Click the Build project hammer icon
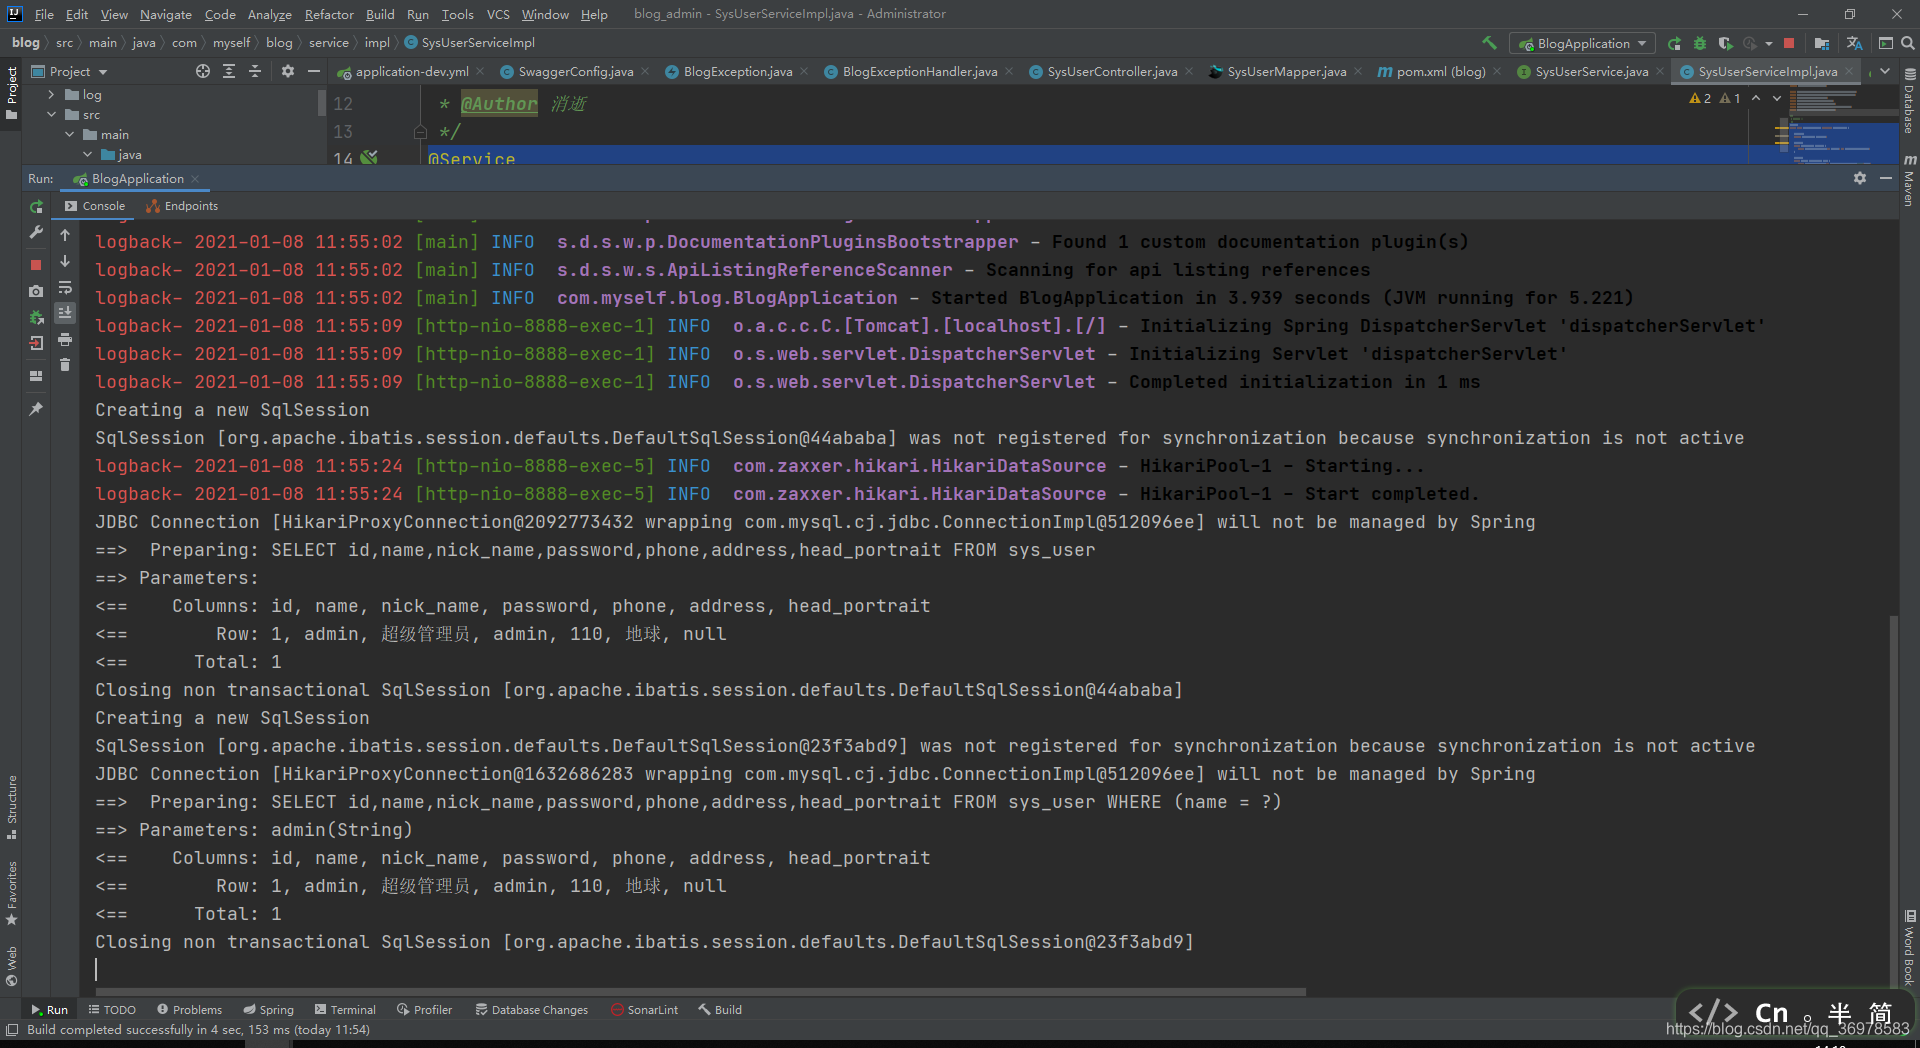1920x1048 pixels. point(1489,43)
